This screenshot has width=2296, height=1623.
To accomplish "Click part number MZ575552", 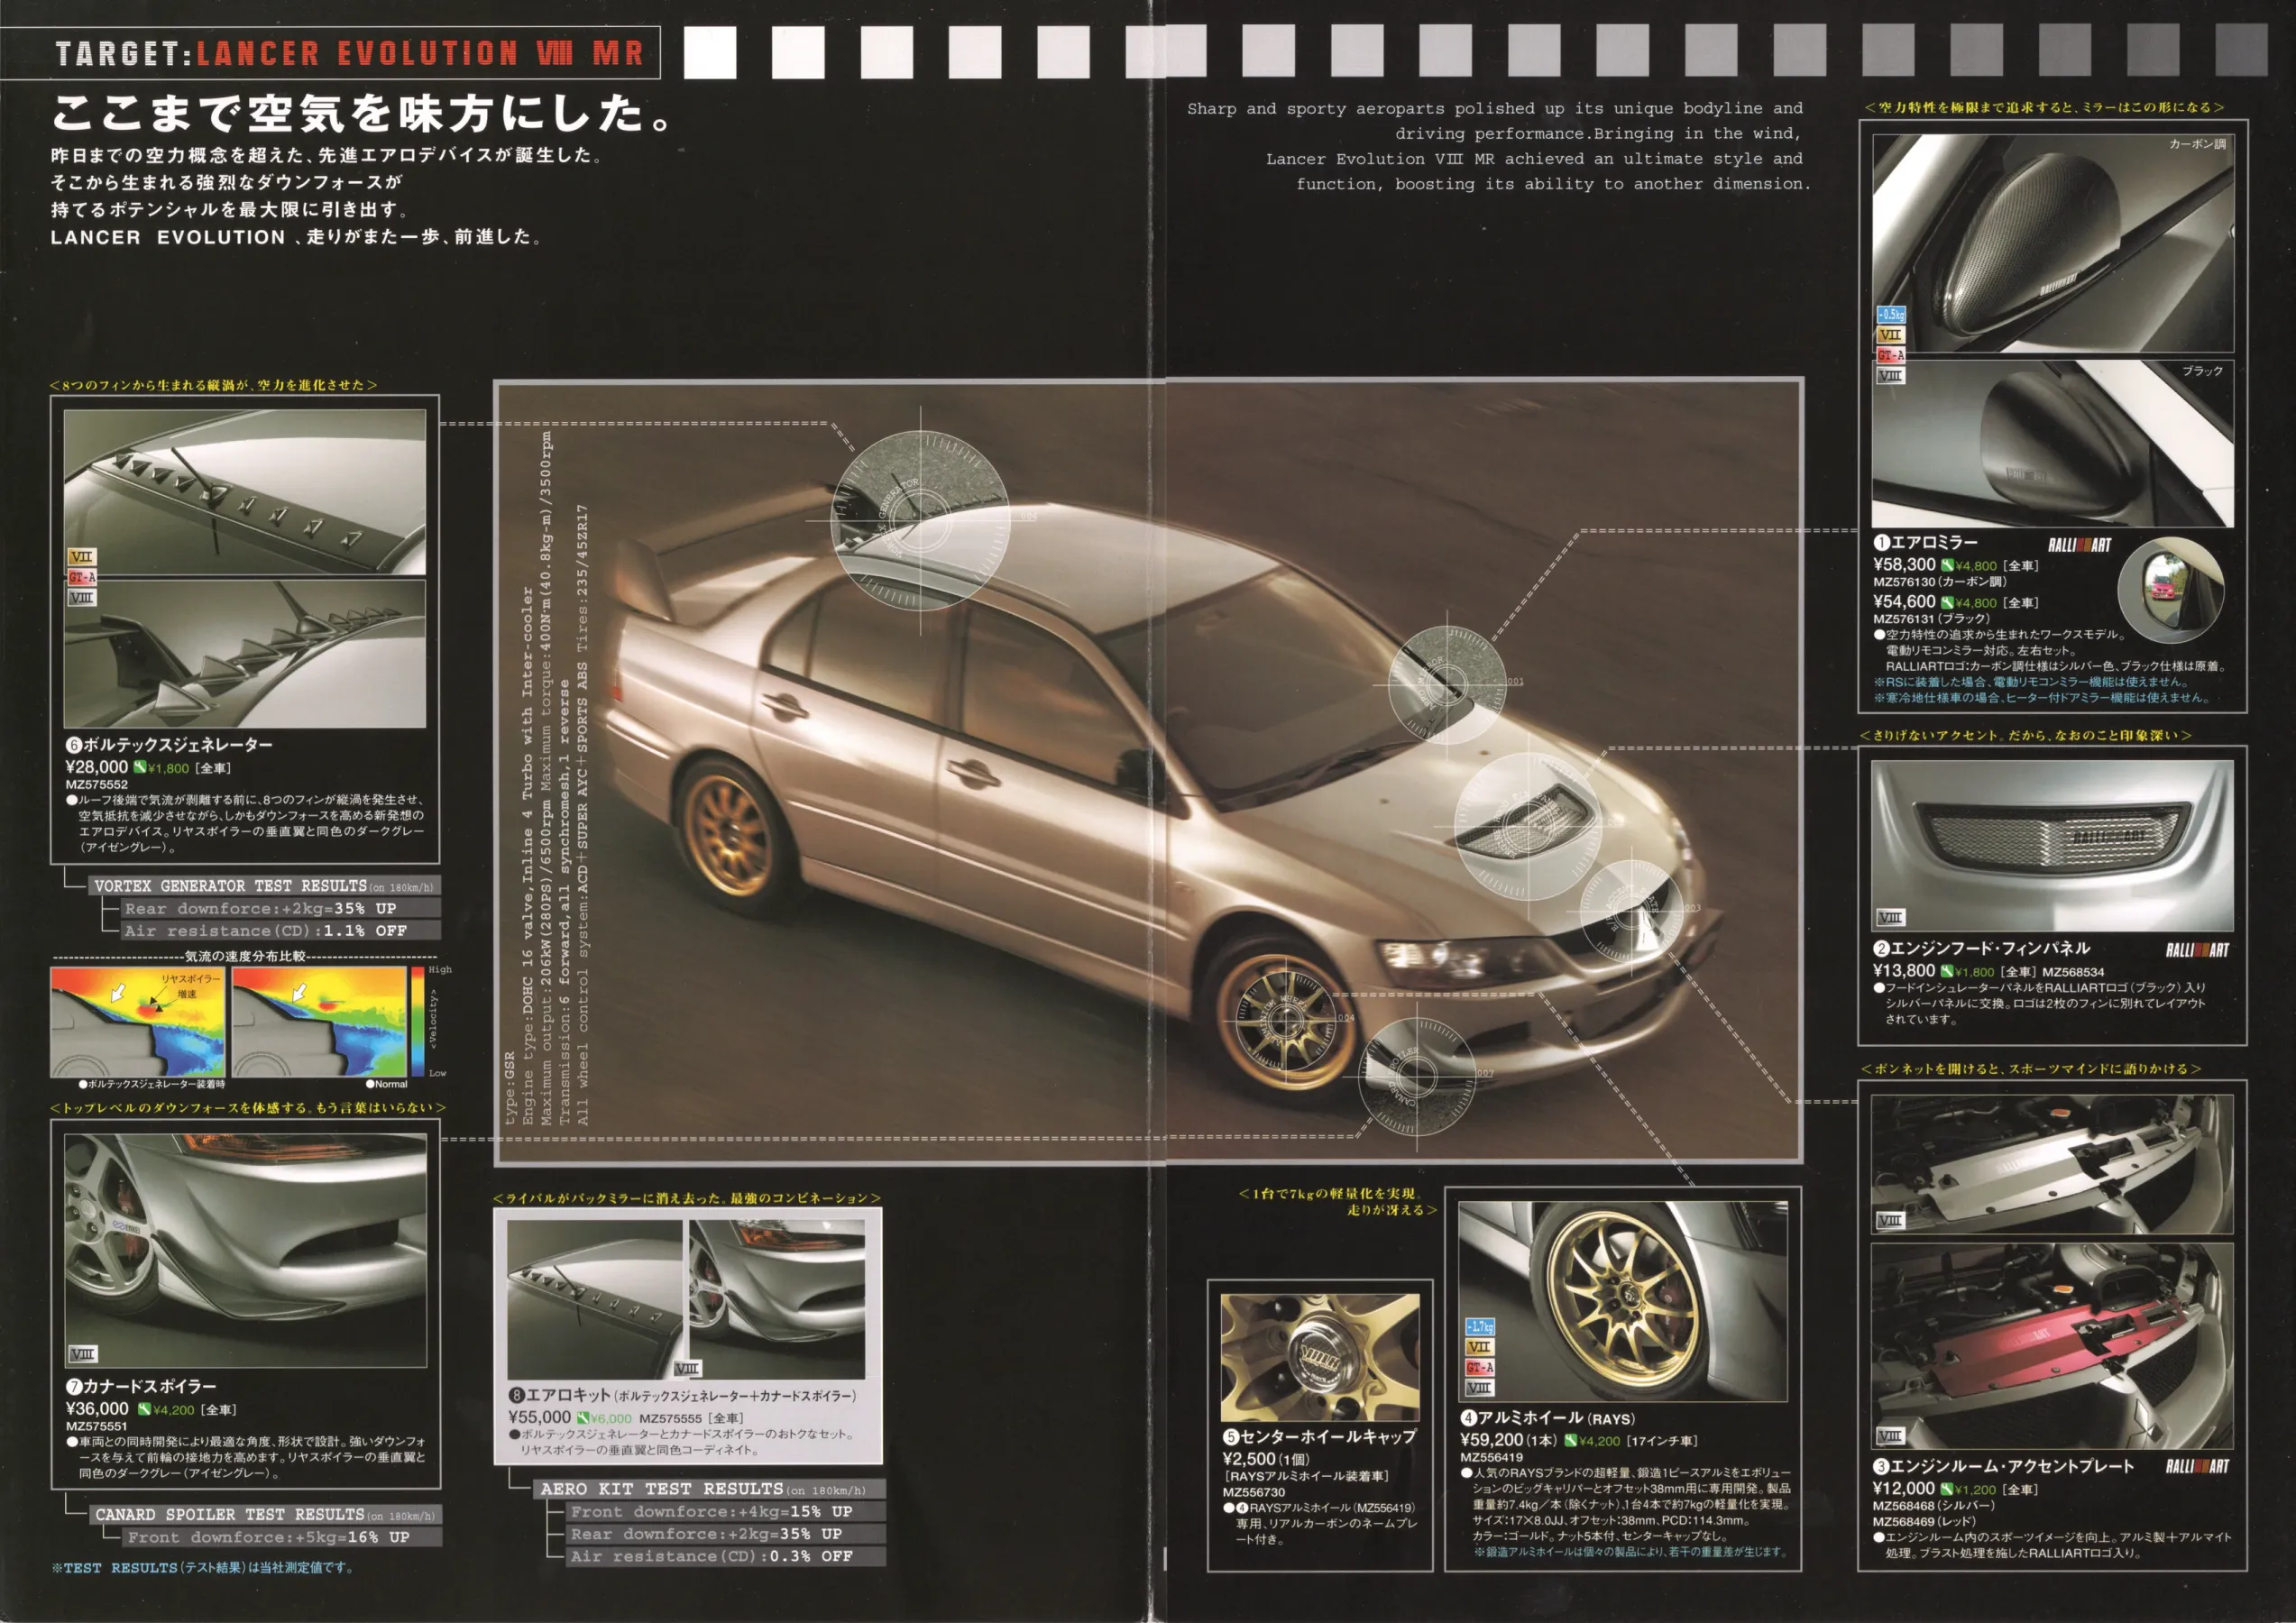I will tap(96, 785).
